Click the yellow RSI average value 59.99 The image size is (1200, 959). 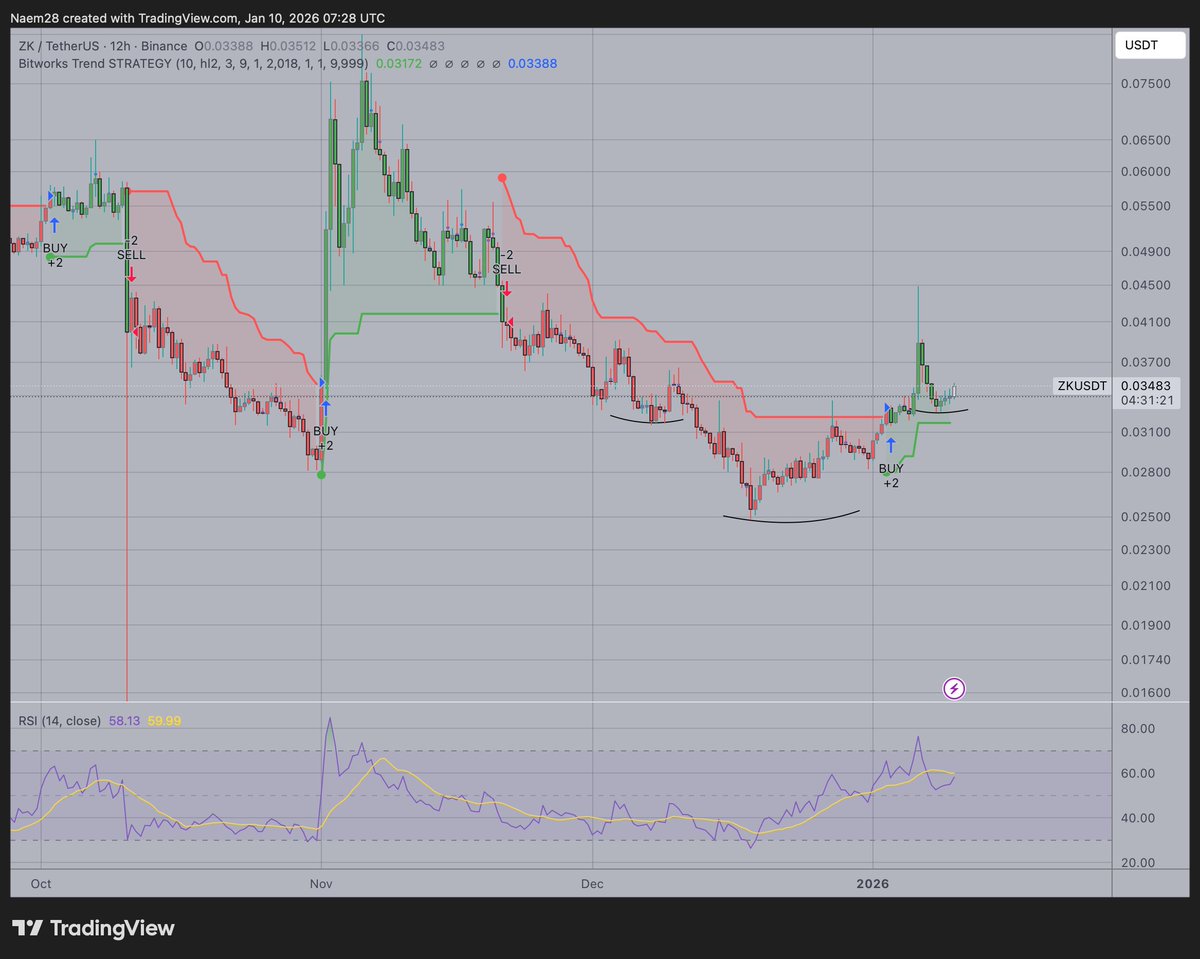click(x=165, y=720)
